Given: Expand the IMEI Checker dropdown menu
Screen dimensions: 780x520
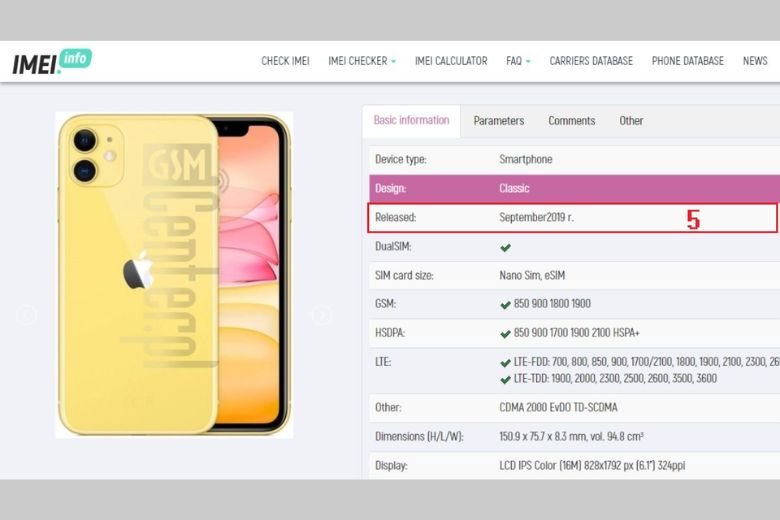Looking at the screenshot, I should (361, 61).
